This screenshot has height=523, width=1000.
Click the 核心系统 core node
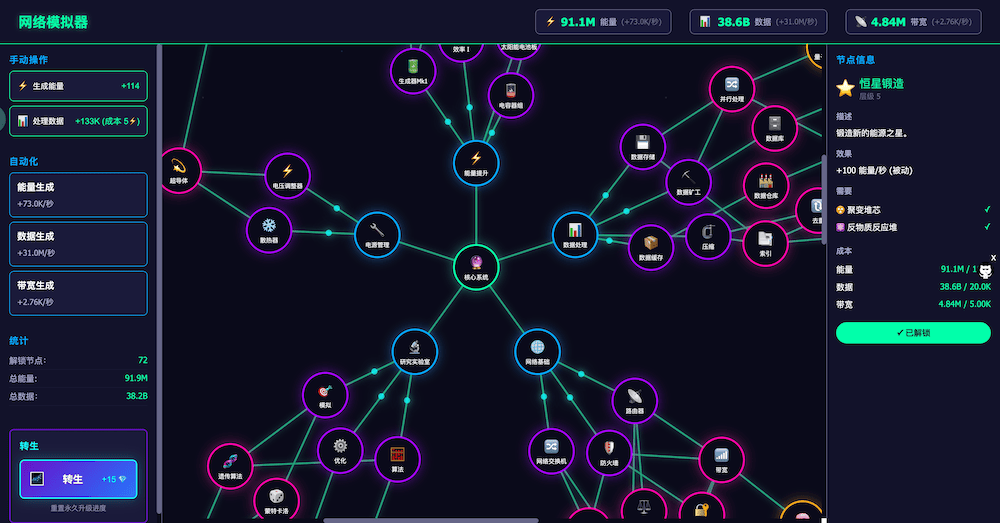pyautogui.click(x=476, y=266)
